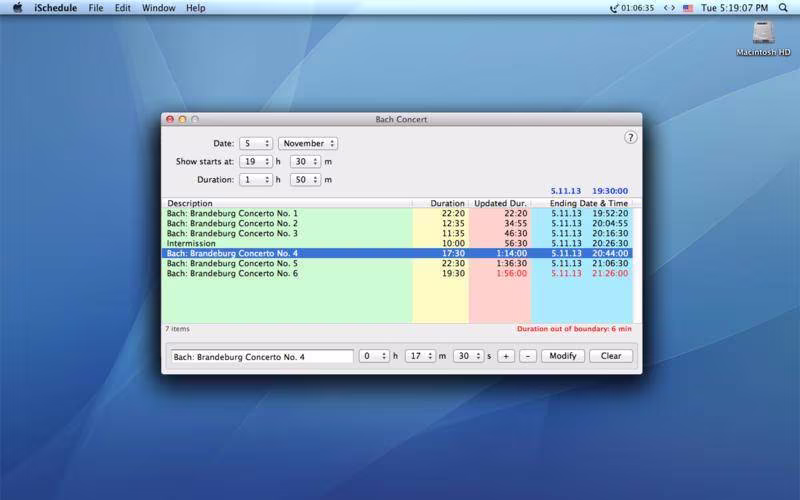Open item hours dropdown showing 0
The width and height of the screenshot is (800, 500).
coord(374,356)
